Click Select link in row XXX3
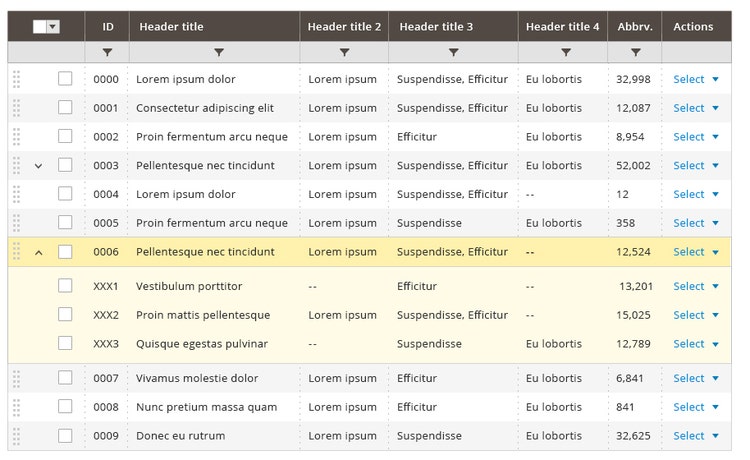 [x=689, y=344]
